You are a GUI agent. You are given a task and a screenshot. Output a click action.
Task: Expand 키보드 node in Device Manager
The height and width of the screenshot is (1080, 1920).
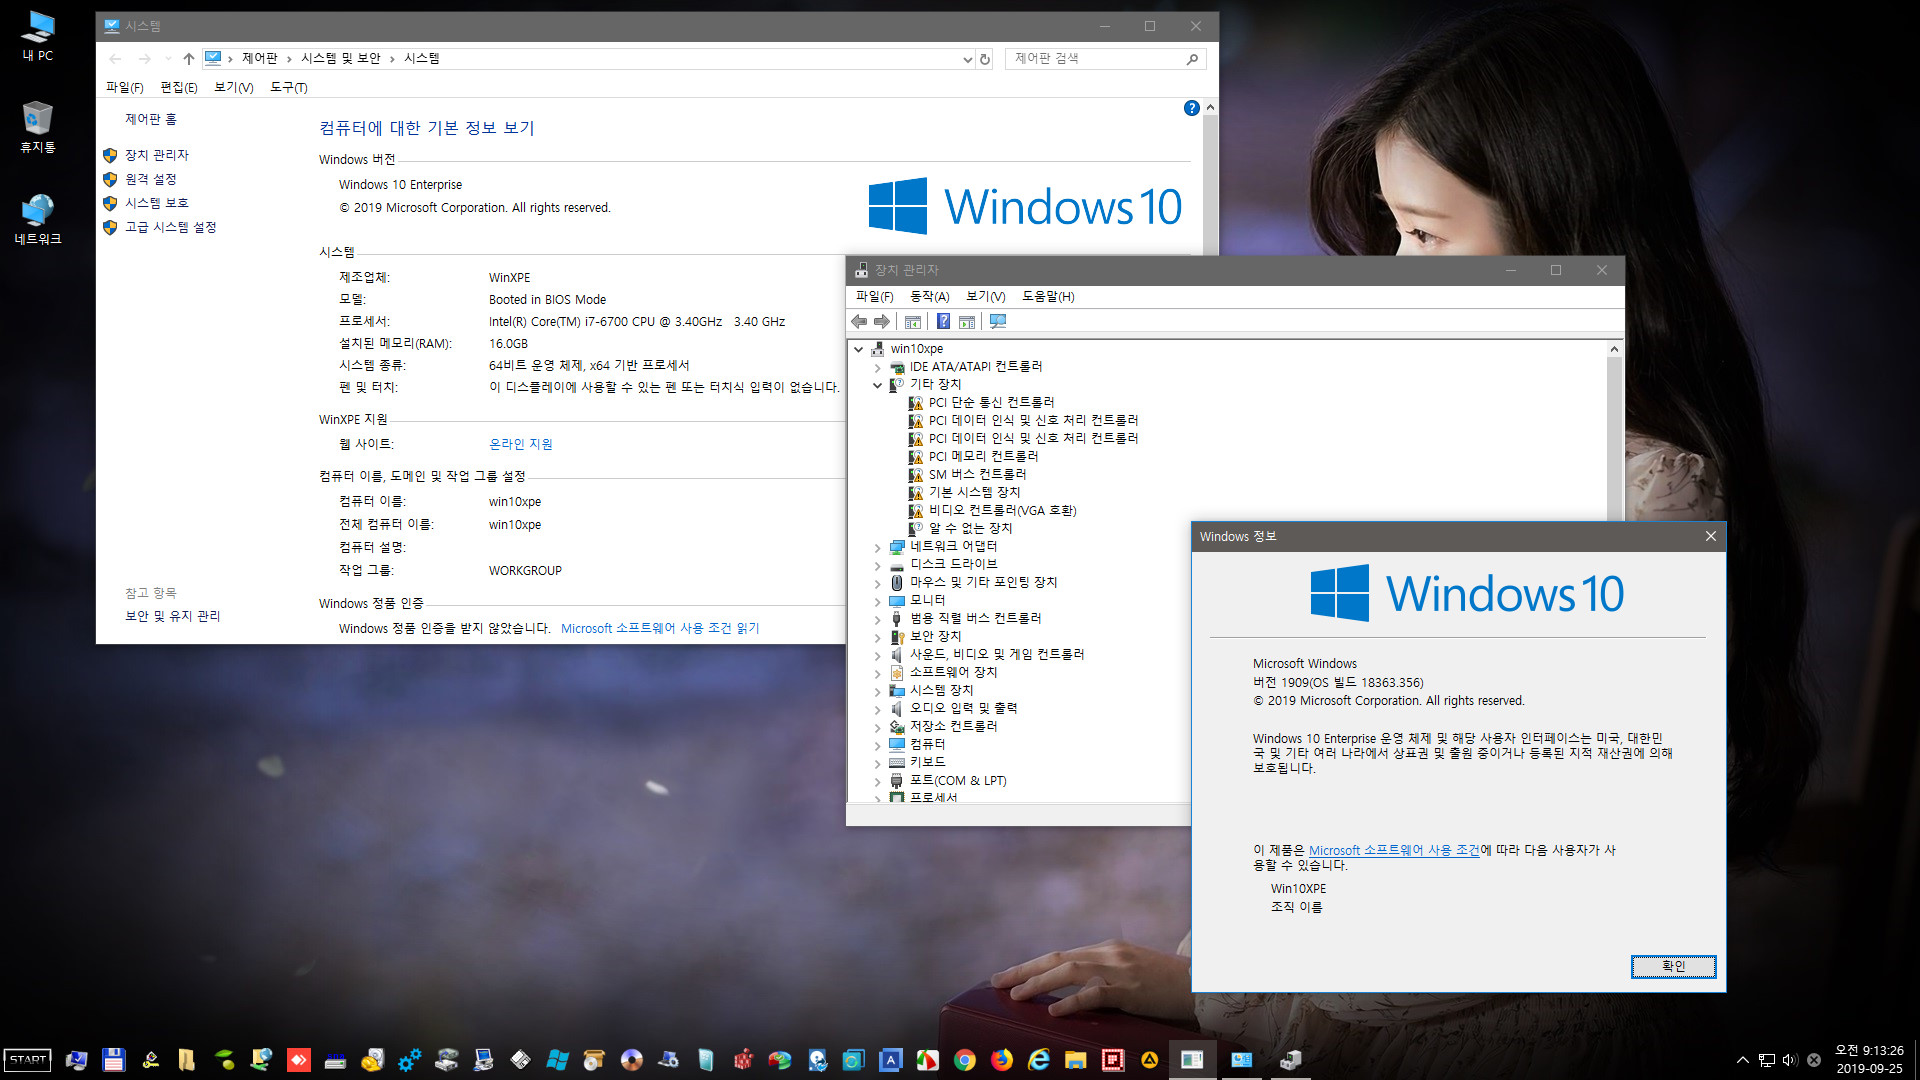878,763
